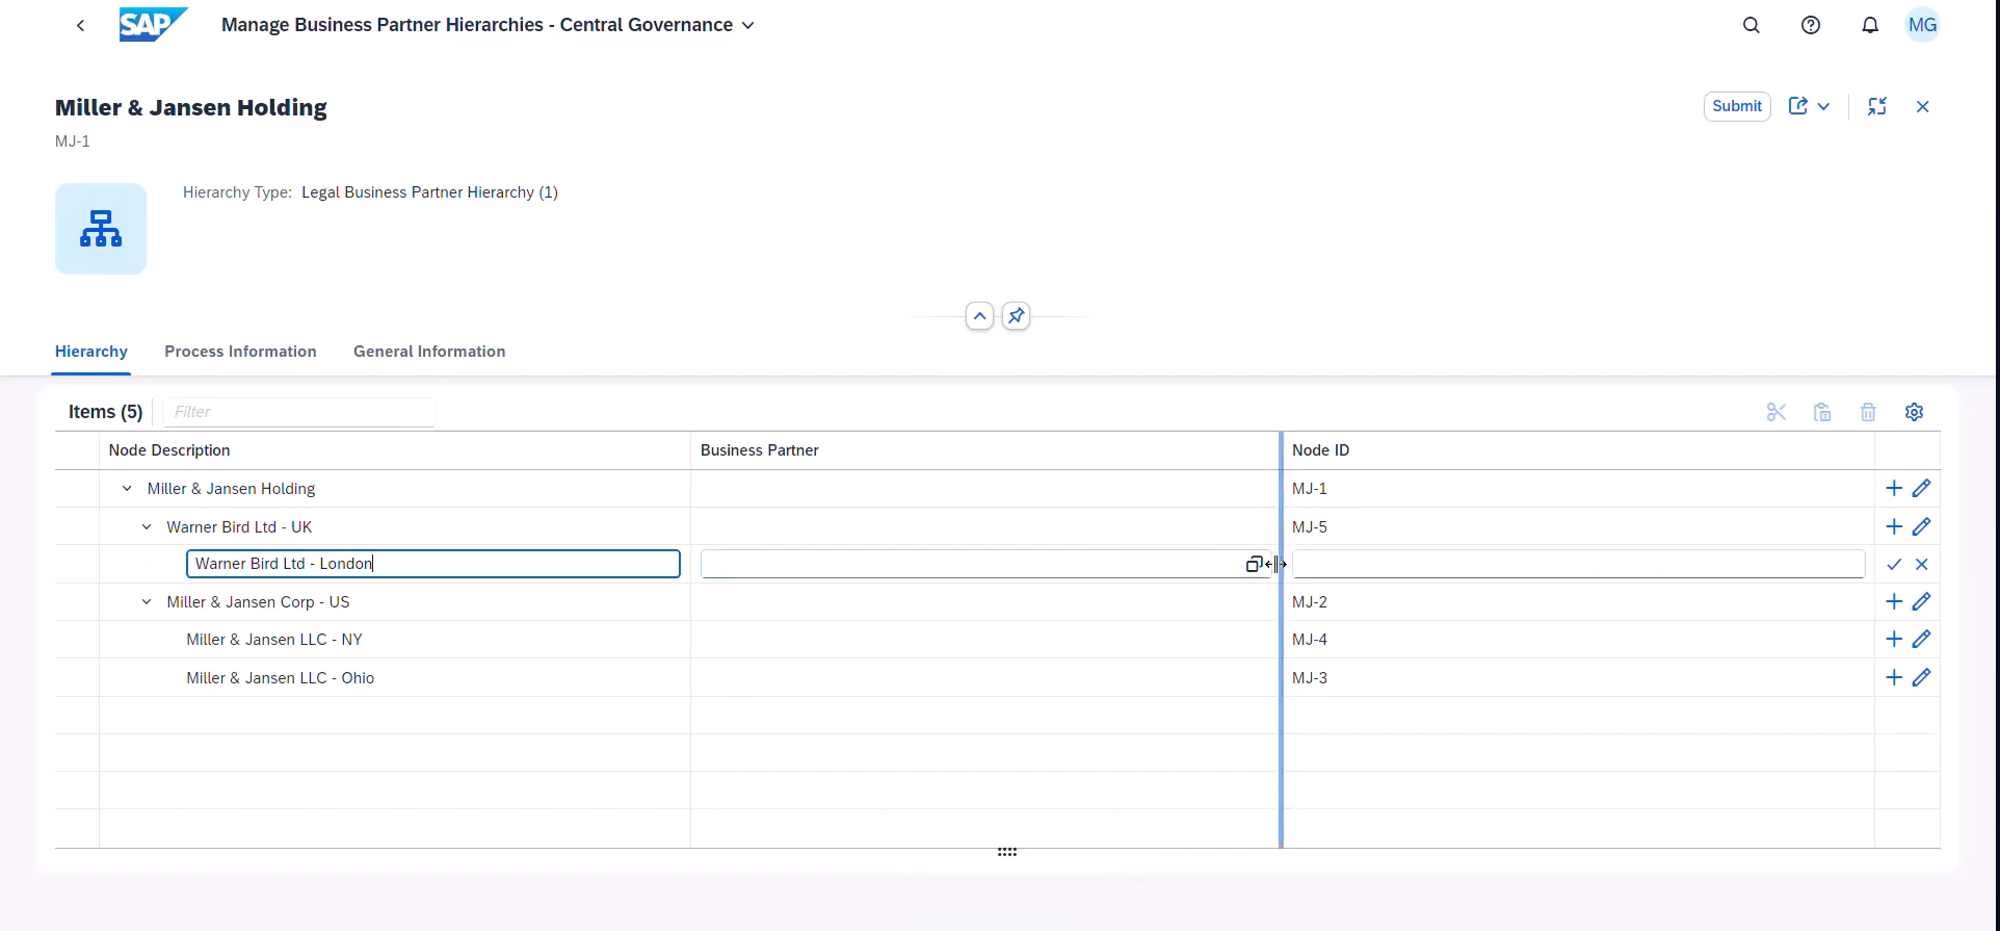Close the Miller & Jansen Holding page
Viewport: 2000px width, 931px height.
click(x=1922, y=106)
